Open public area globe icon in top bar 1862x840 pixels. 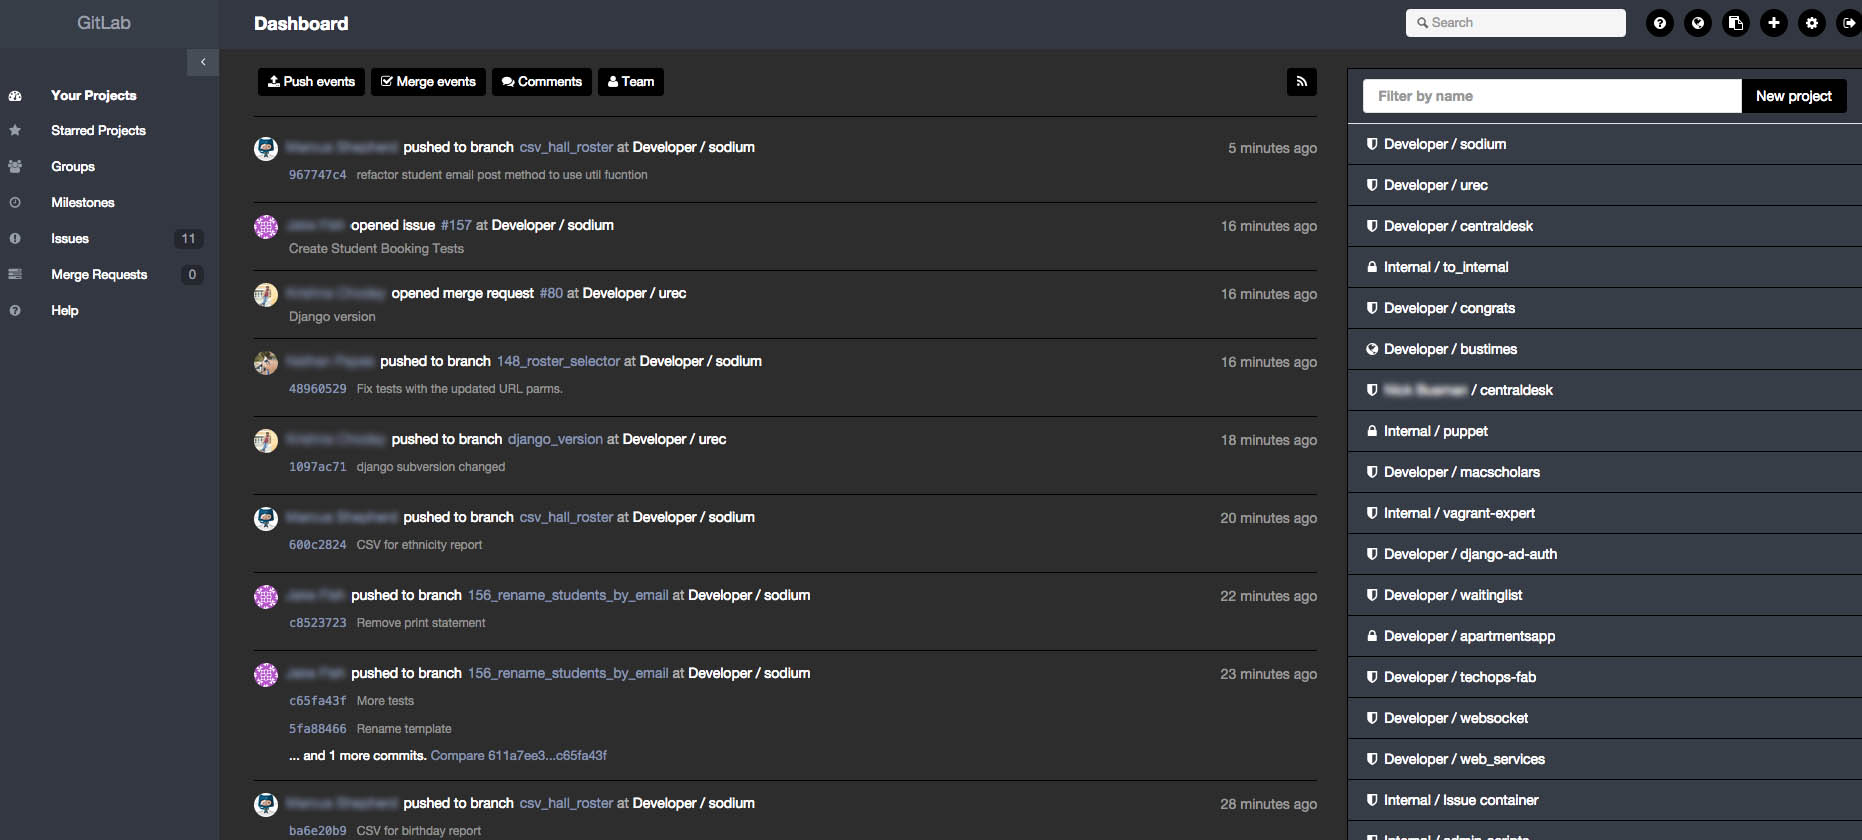(1698, 23)
